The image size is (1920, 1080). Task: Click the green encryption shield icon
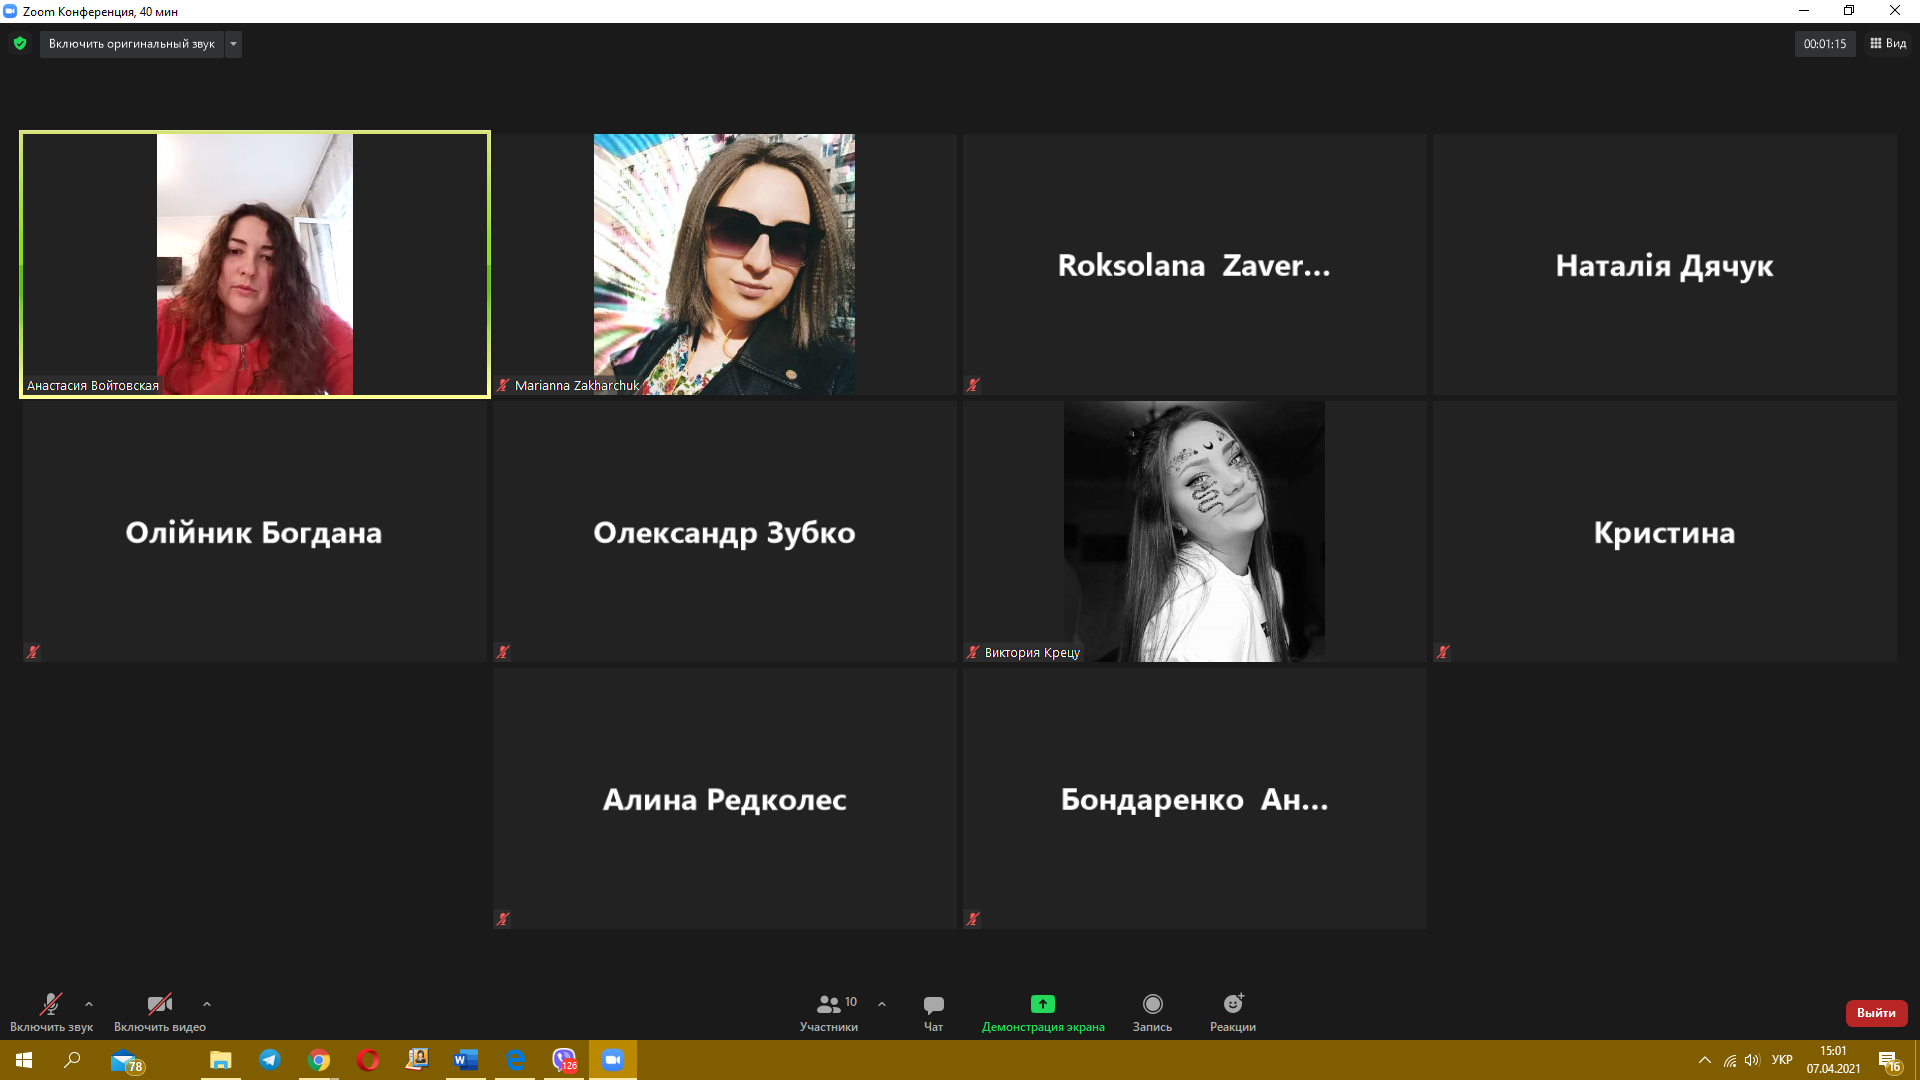20,43
